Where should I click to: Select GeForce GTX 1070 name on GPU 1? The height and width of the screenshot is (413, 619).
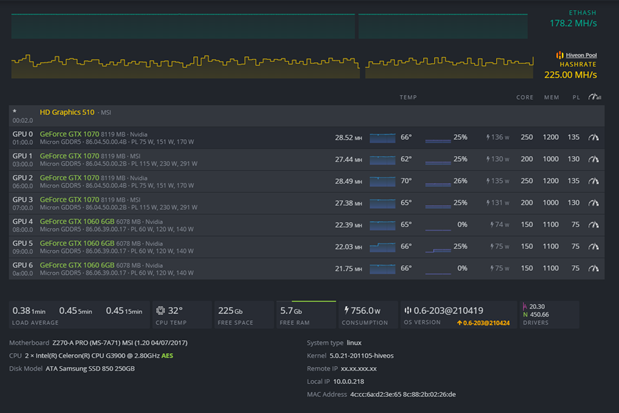[69, 156]
